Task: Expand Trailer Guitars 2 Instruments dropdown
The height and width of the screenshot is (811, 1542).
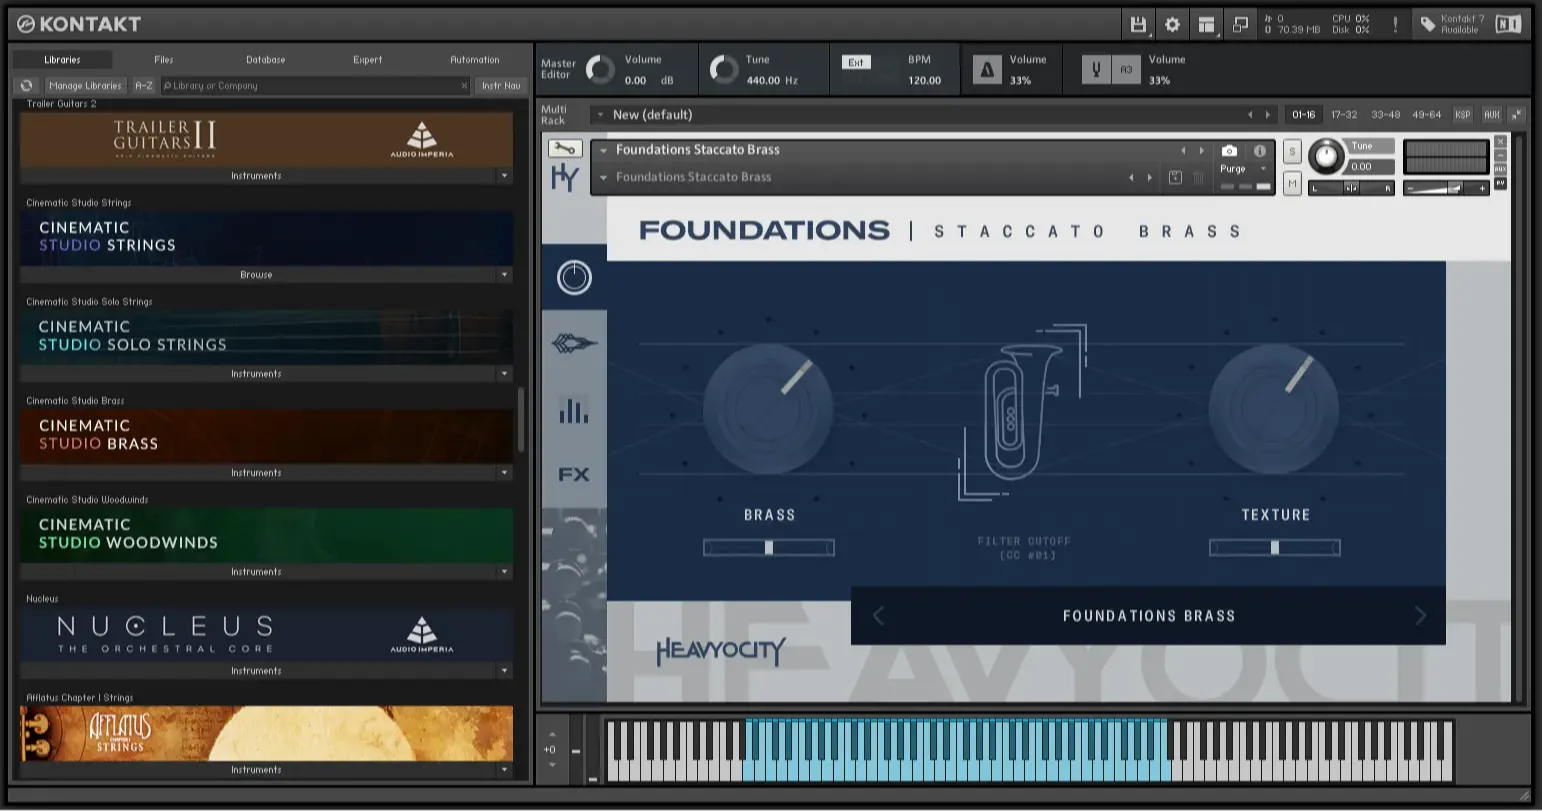Action: tap(504, 176)
